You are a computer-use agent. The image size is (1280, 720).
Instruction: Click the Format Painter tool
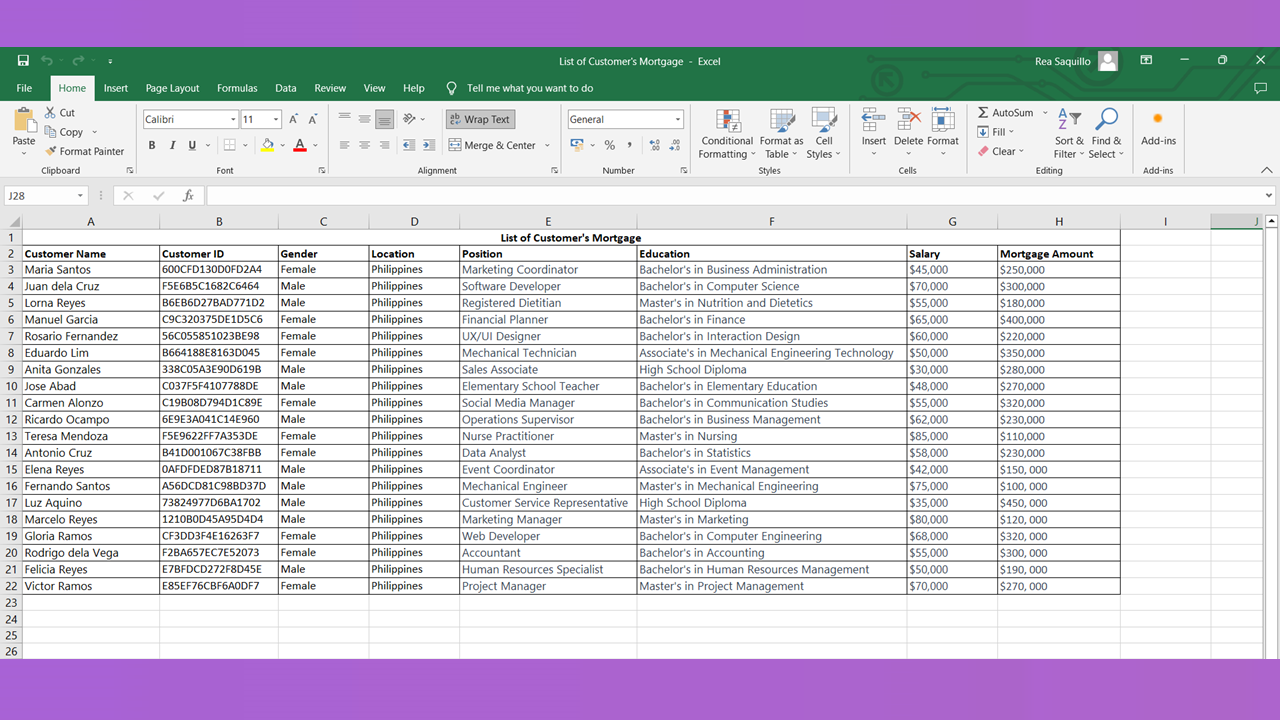[84, 151]
